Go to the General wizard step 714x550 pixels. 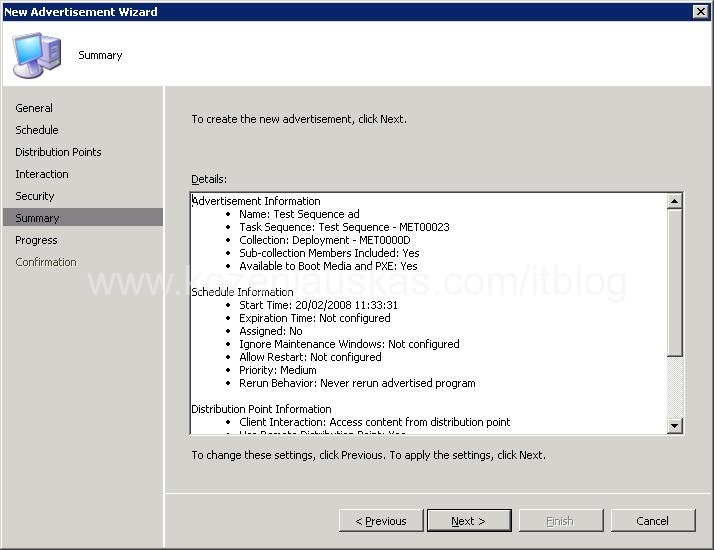(34, 108)
